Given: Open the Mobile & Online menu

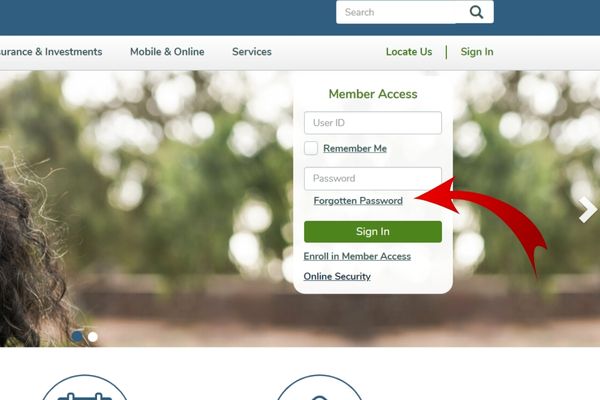Looking at the screenshot, I should [167, 52].
